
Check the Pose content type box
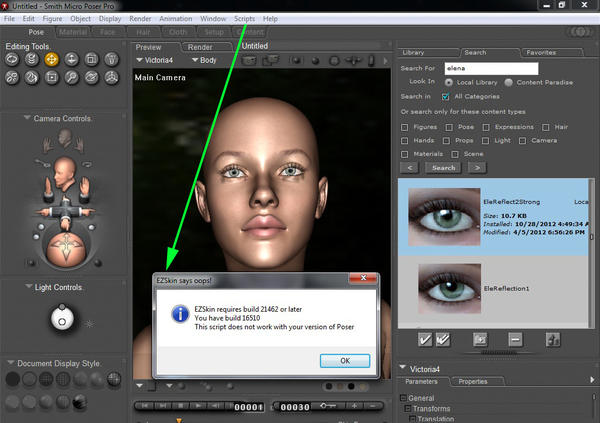pyautogui.click(x=449, y=127)
